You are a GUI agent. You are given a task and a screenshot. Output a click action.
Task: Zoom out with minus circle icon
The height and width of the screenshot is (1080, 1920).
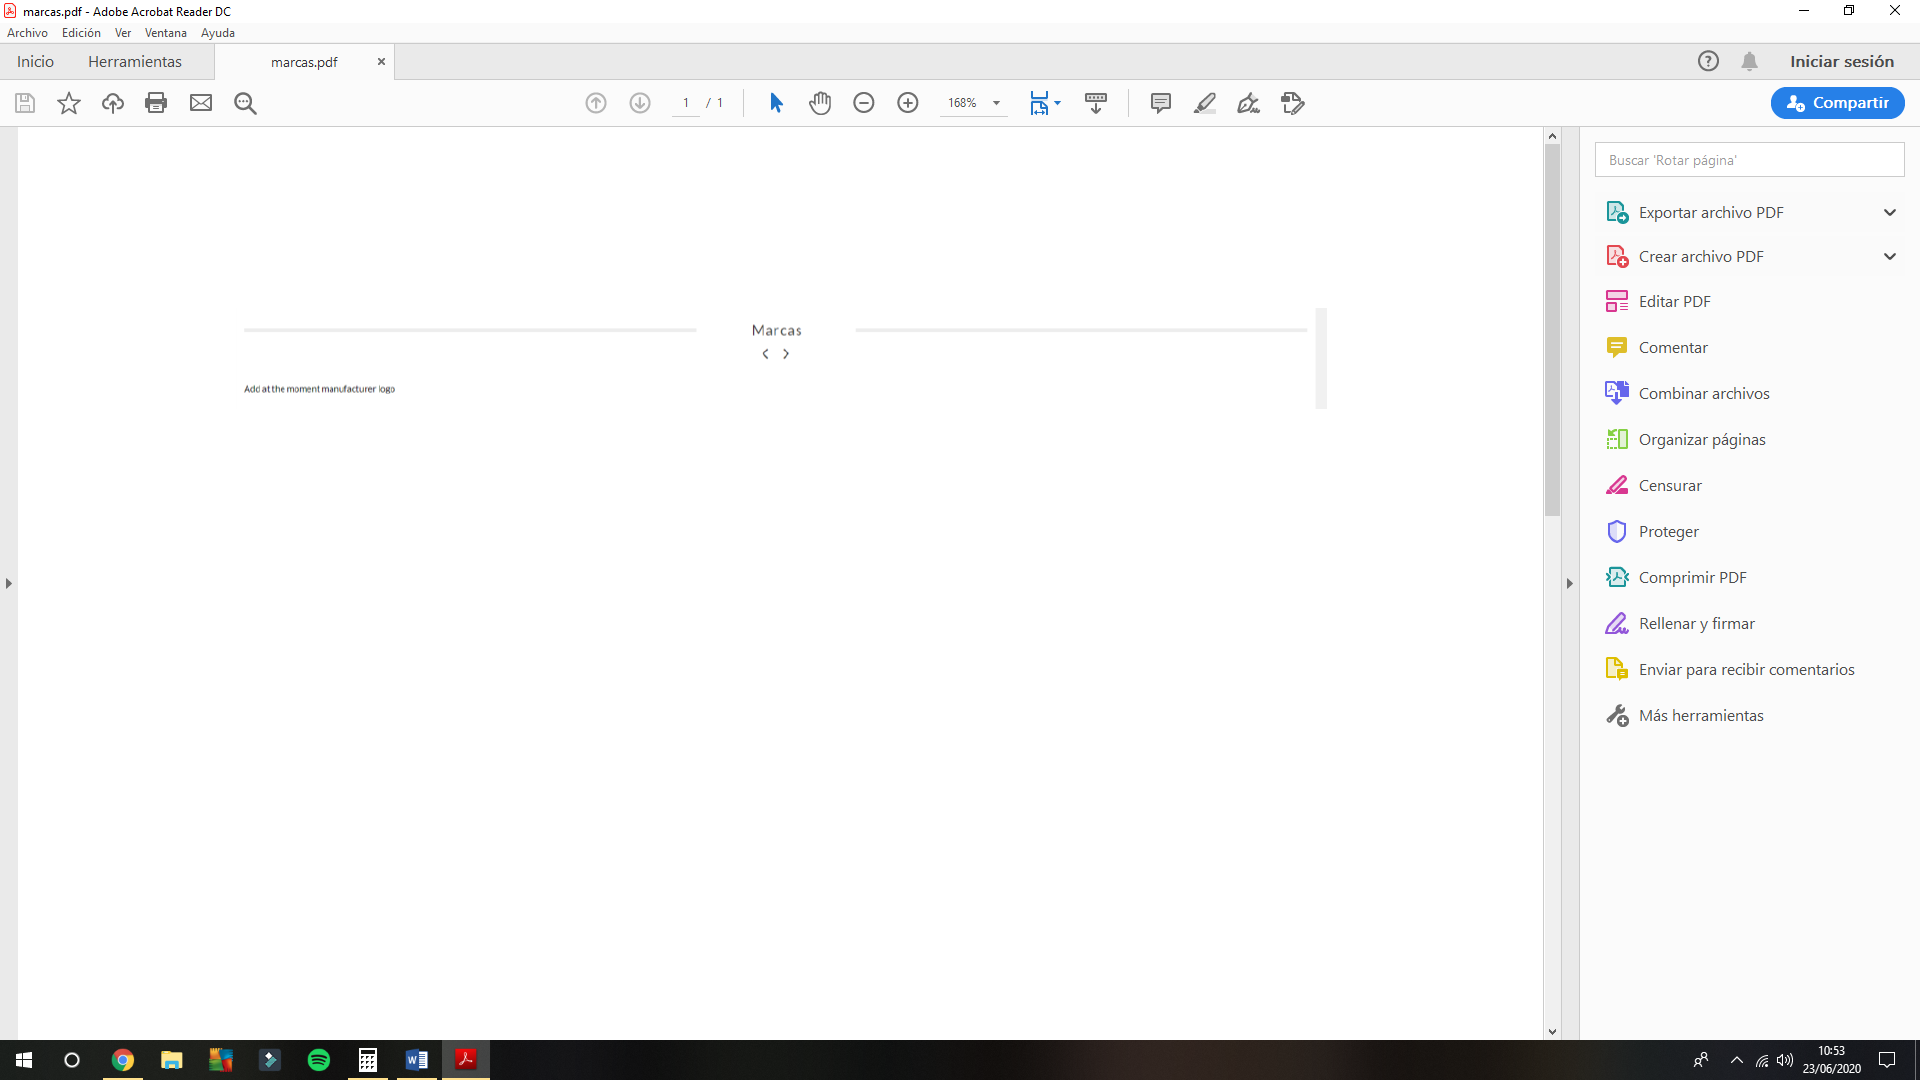point(864,103)
